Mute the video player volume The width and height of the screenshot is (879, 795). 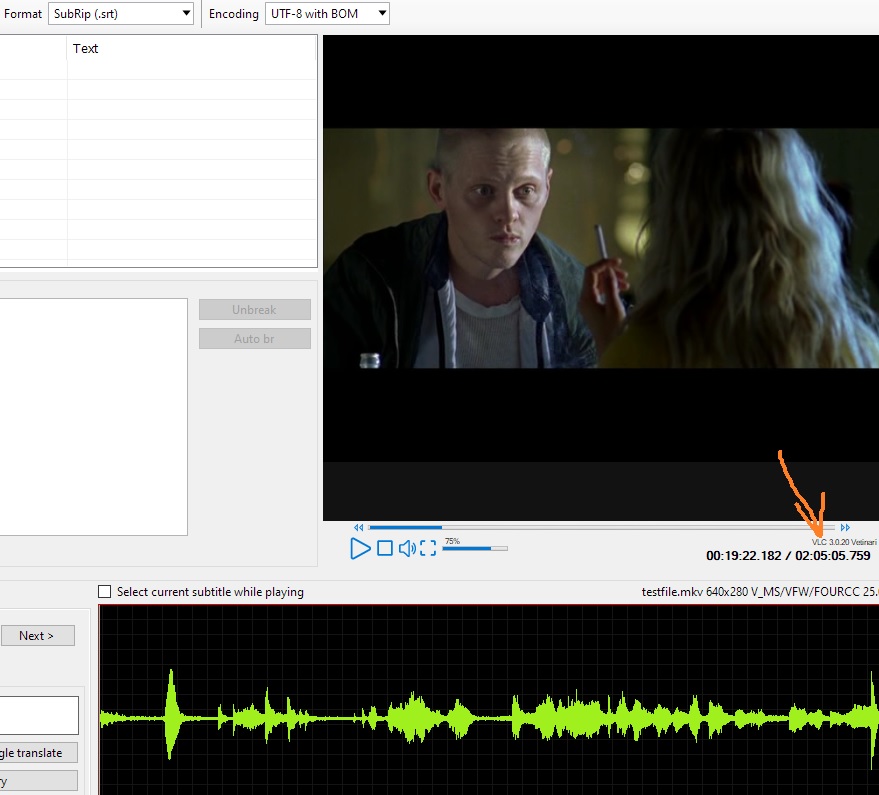407,548
